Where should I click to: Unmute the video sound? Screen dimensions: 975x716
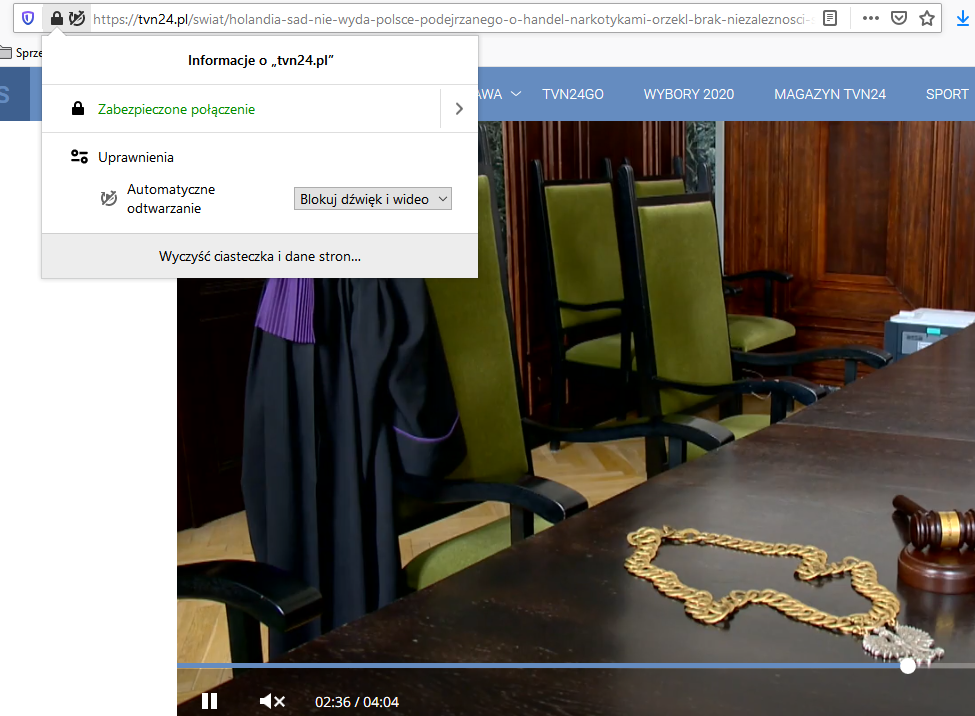click(x=272, y=701)
